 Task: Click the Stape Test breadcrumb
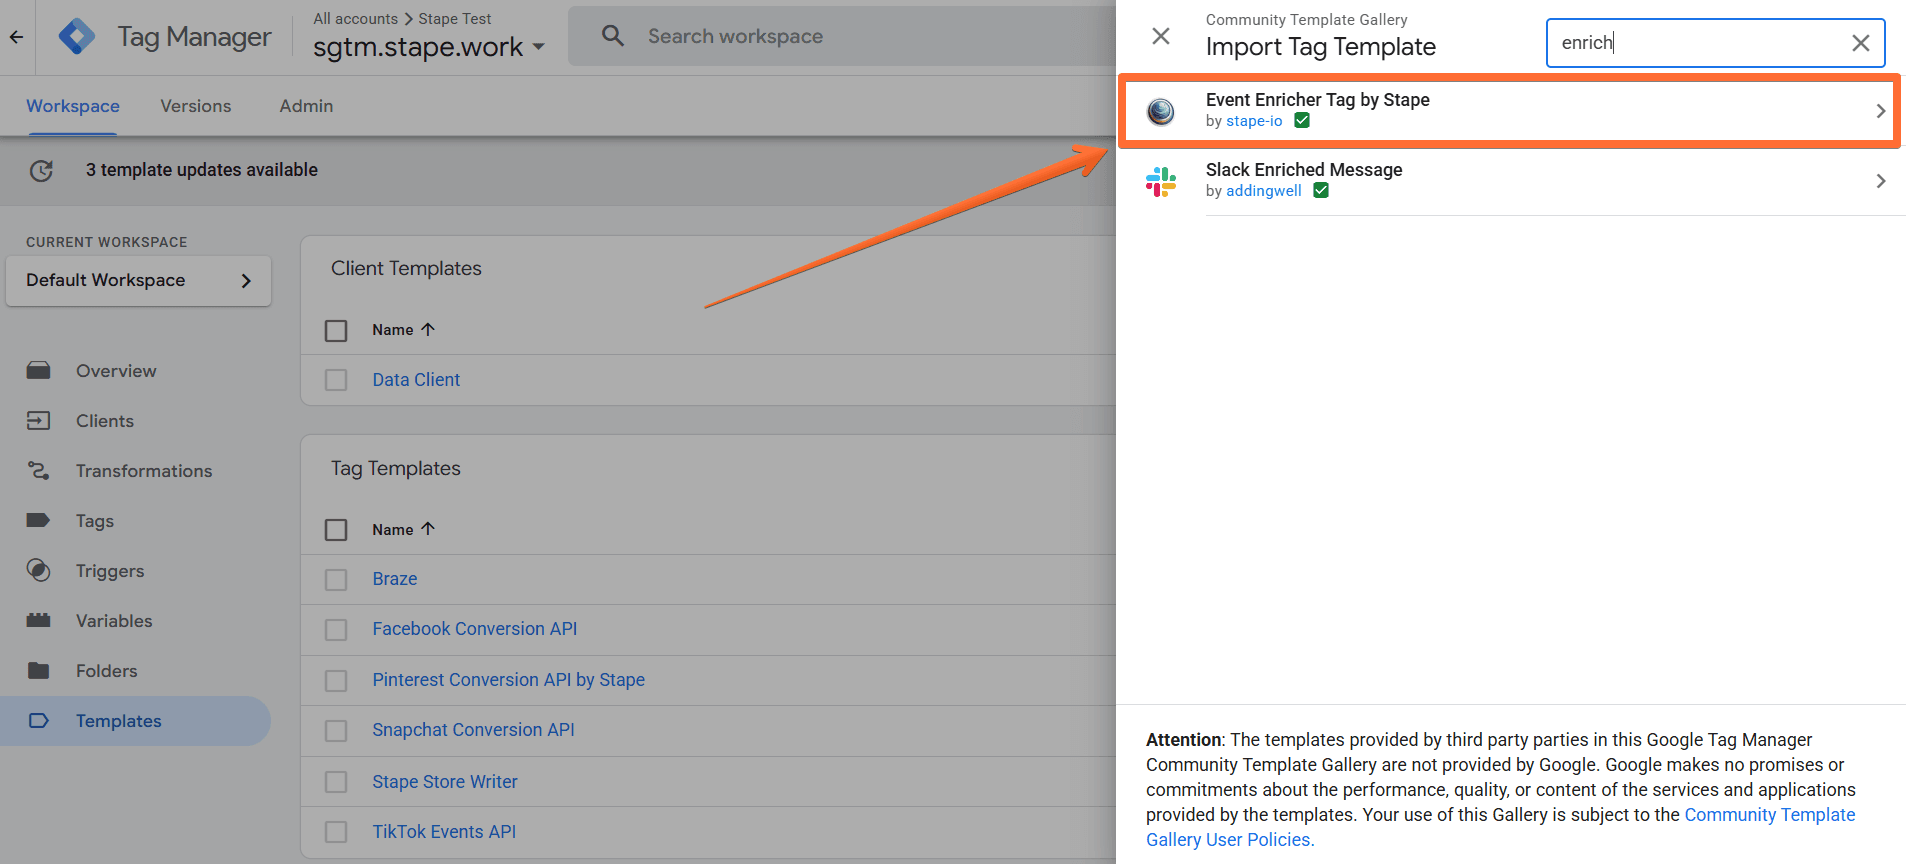[455, 19]
